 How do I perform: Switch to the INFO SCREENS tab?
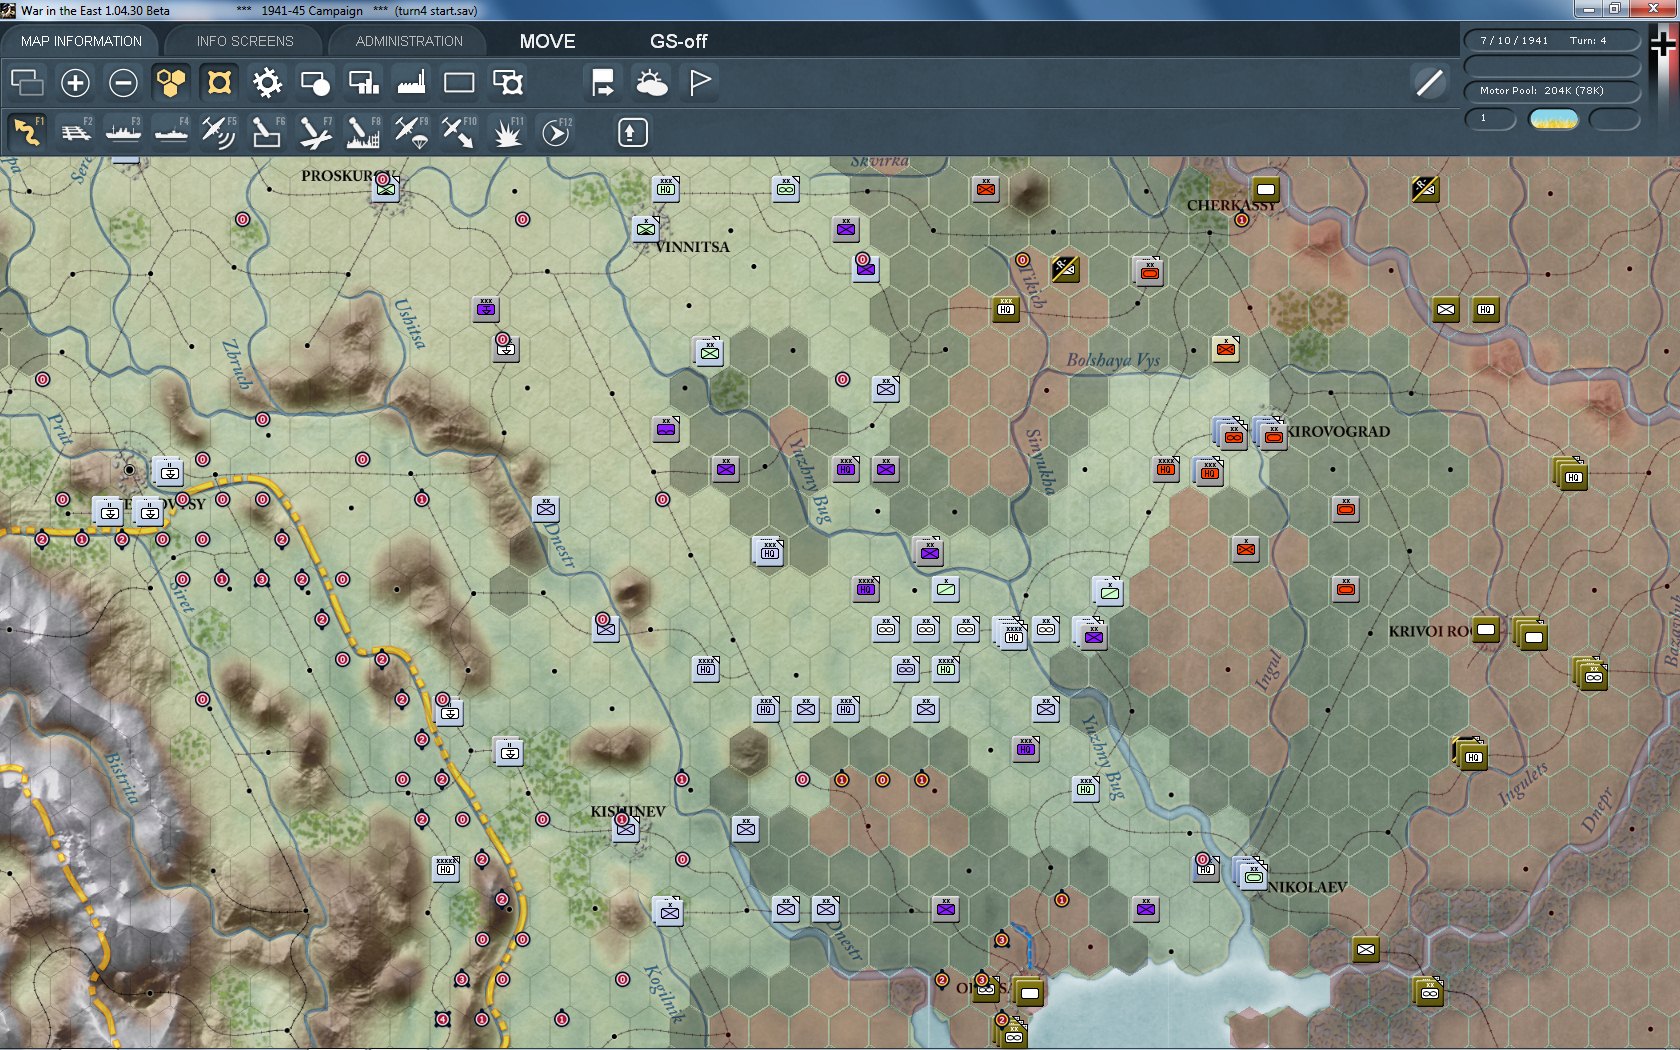click(x=245, y=41)
